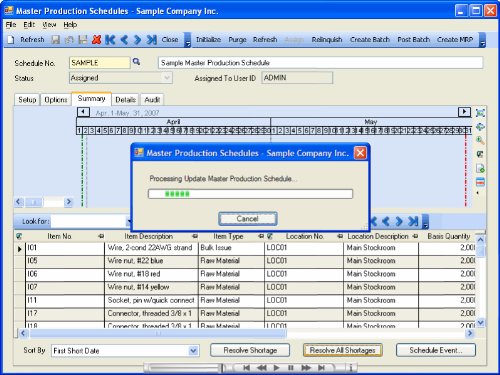Click the pin icon on Location Description column
This screenshot has width=500, height=375.
point(415,236)
